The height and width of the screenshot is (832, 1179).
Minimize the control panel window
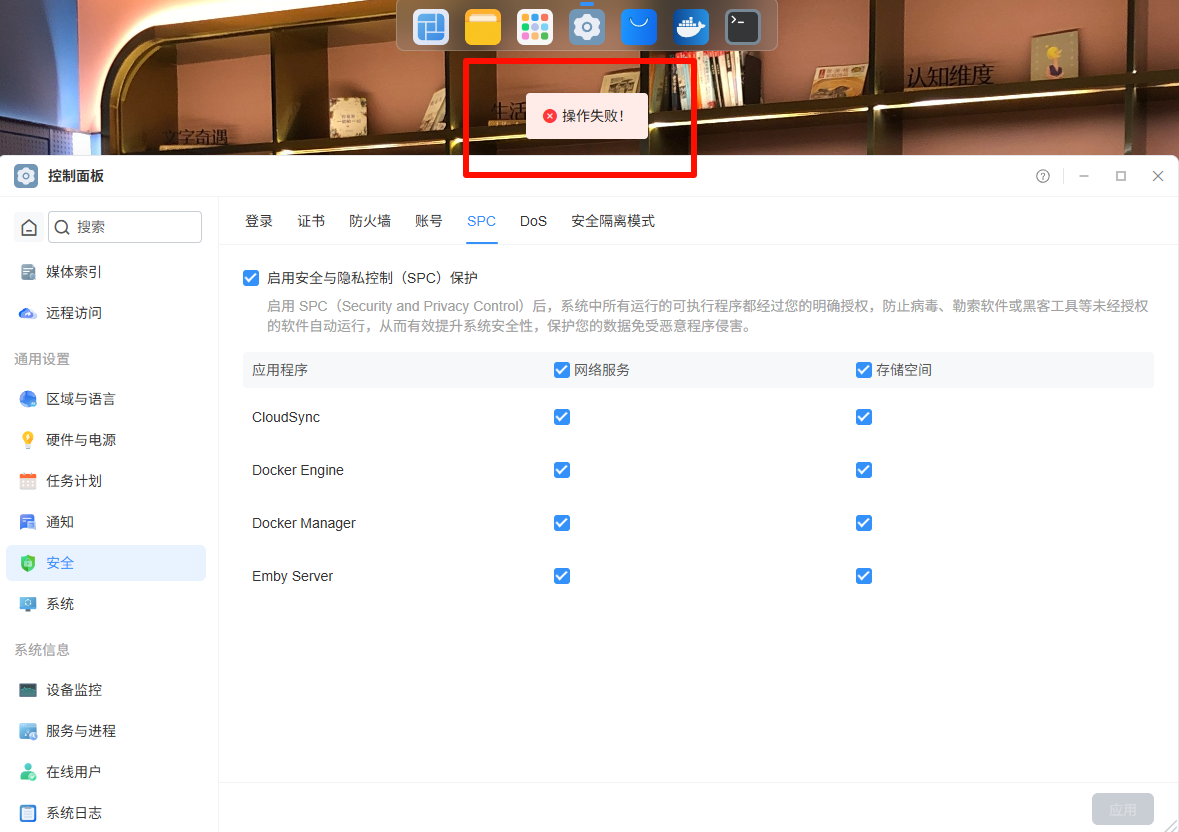(1084, 176)
